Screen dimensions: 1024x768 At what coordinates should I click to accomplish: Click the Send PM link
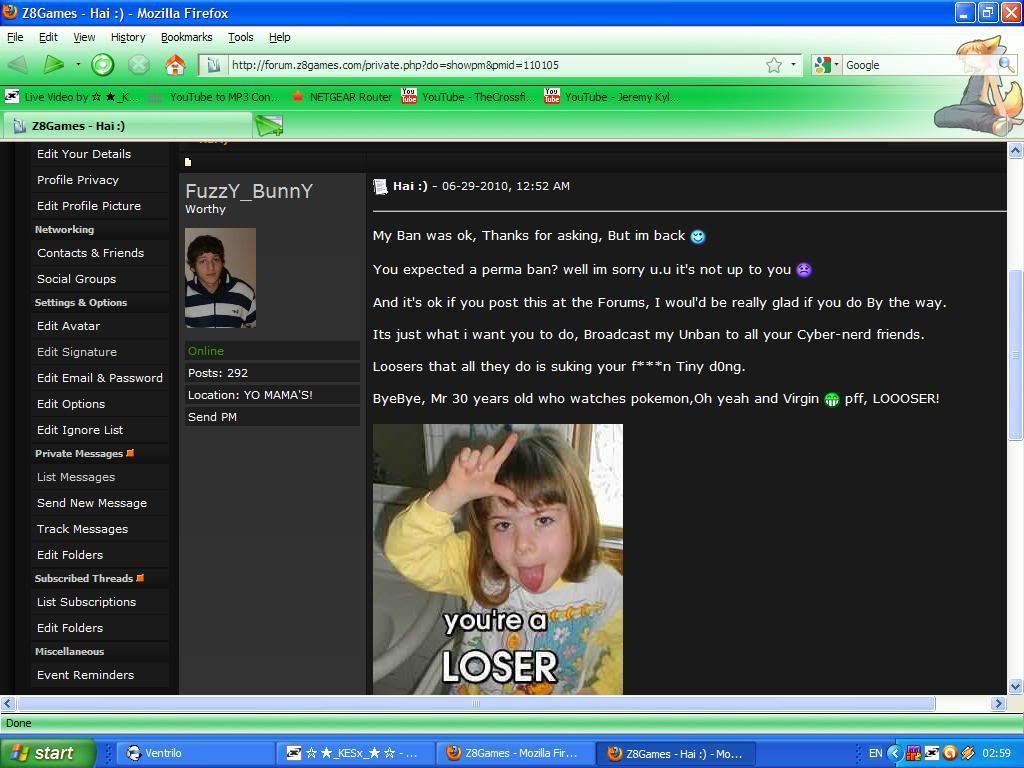(212, 417)
